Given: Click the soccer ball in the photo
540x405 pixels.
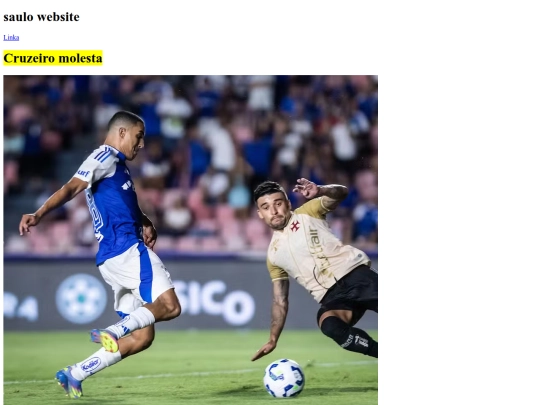Looking at the screenshot, I should pos(284,378).
